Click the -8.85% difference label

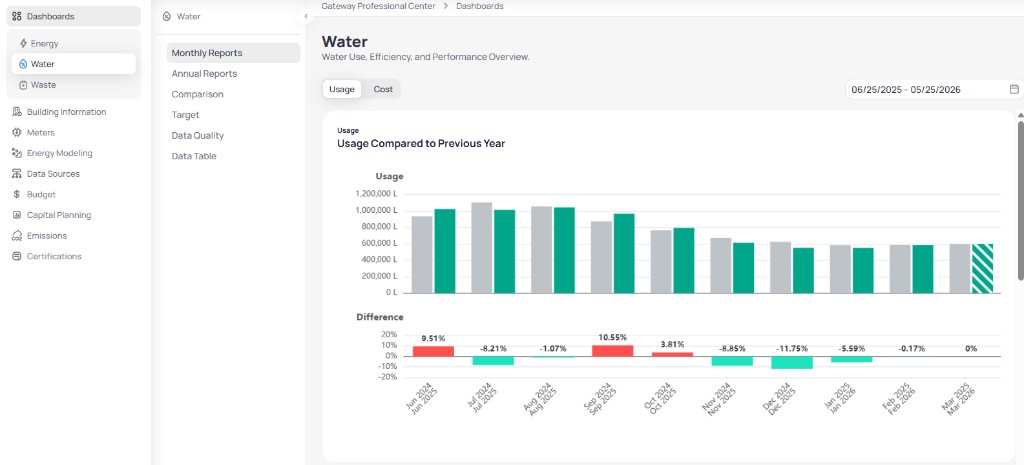click(732, 348)
